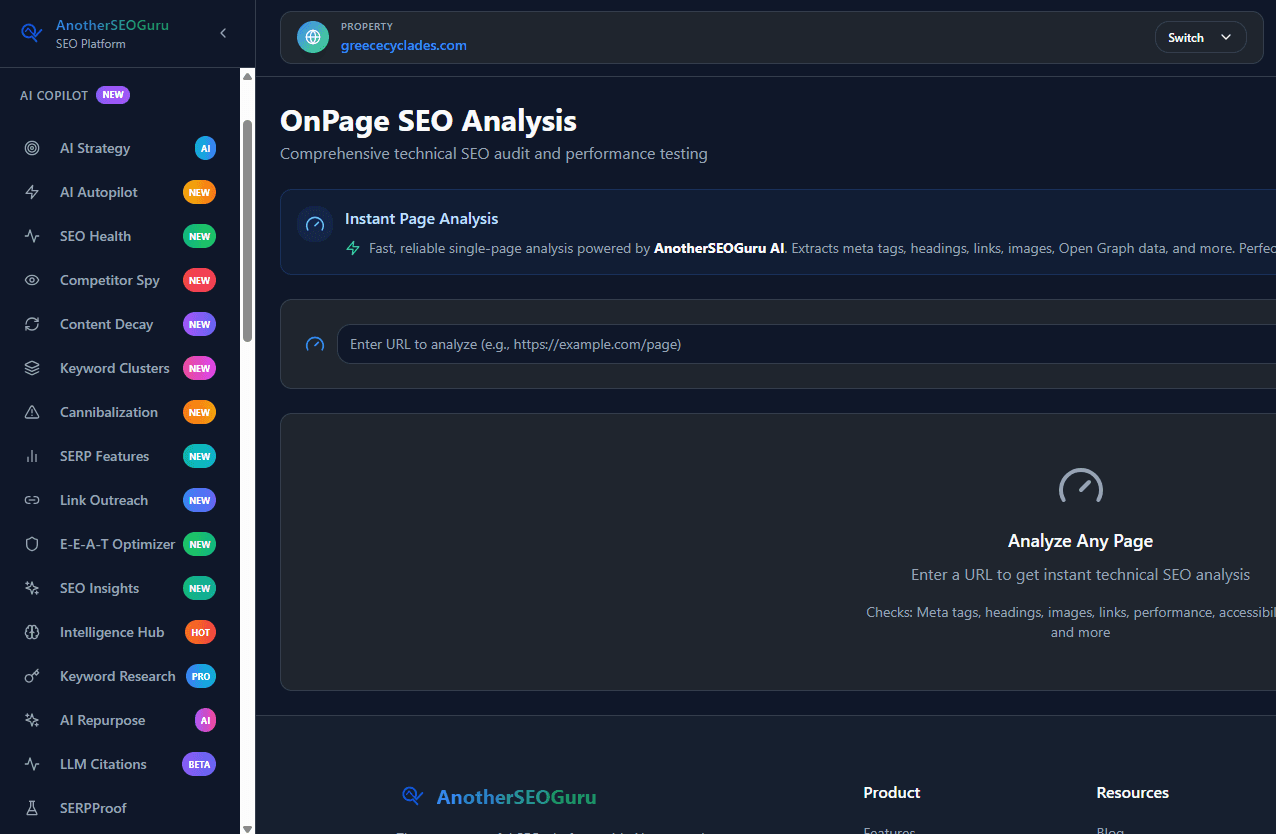Click the HOT badge on Intelligence Hub

tap(200, 632)
